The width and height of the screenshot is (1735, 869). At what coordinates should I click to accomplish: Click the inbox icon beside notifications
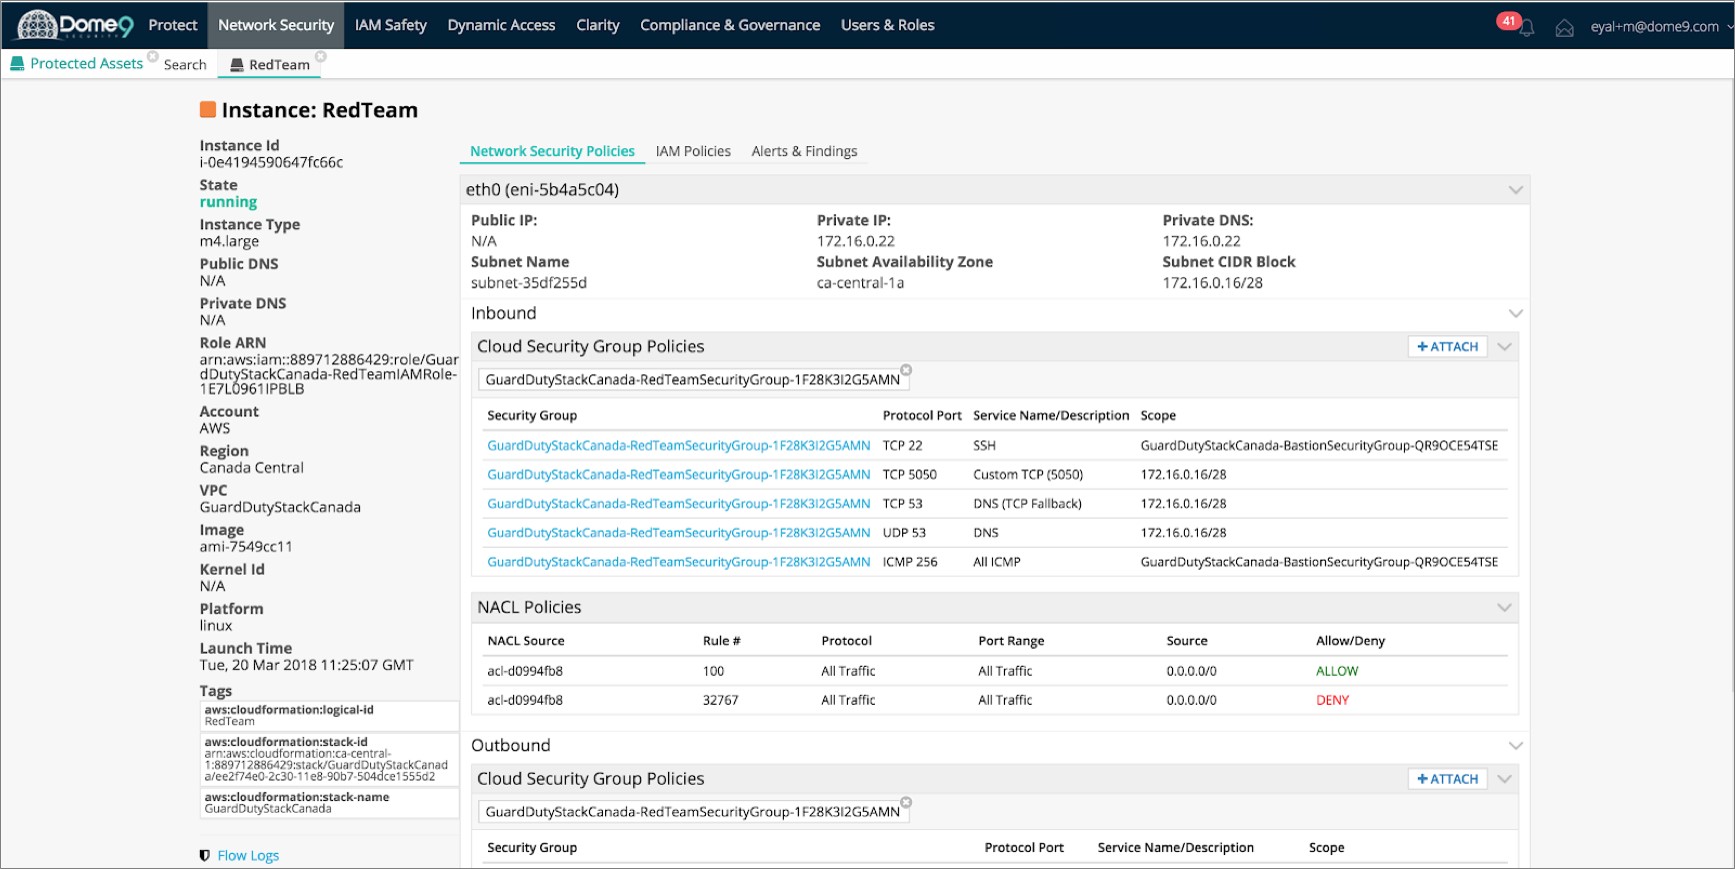click(x=1565, y=29)
